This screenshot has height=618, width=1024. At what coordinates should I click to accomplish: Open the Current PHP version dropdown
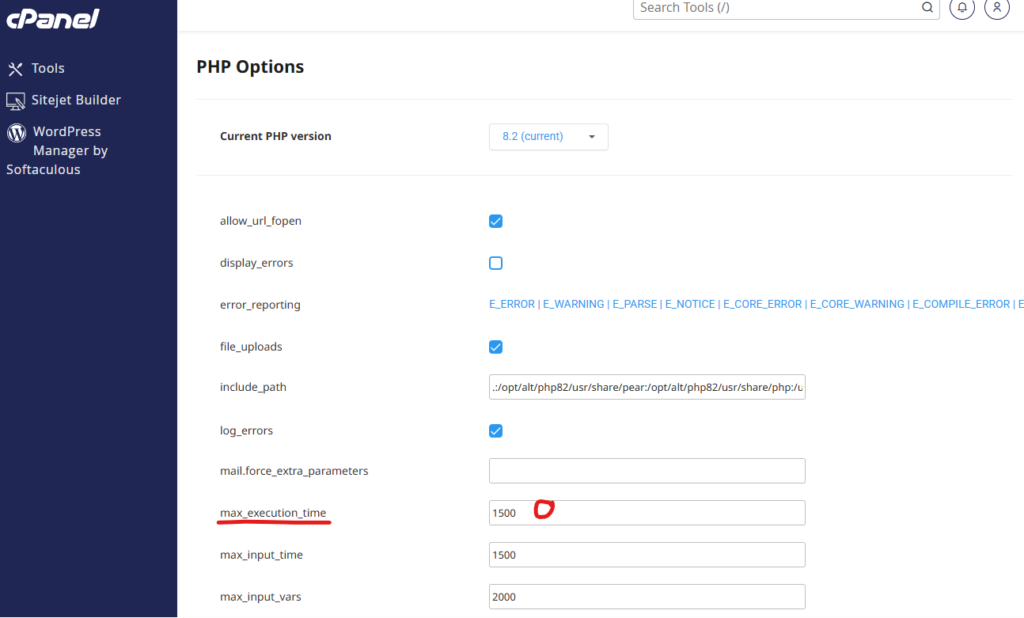[548, 137]
